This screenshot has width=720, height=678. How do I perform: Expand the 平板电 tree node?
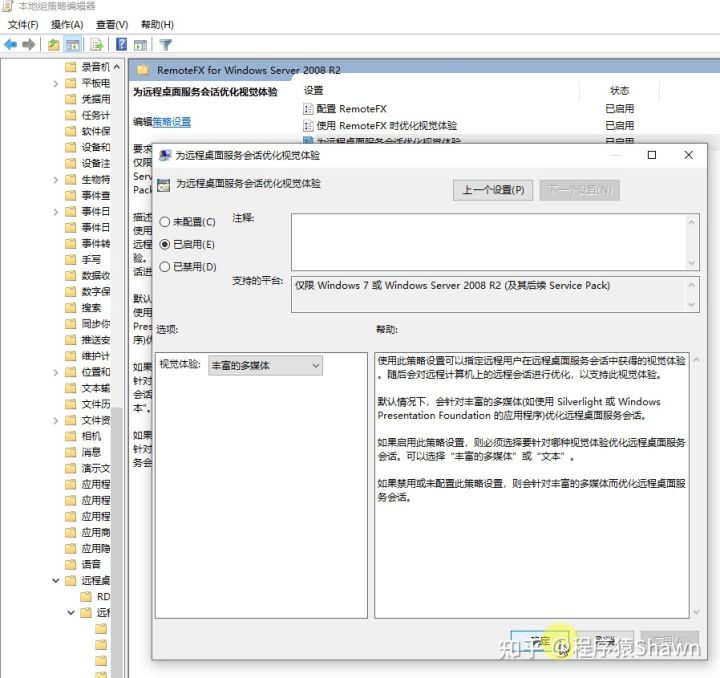[56, 84]
